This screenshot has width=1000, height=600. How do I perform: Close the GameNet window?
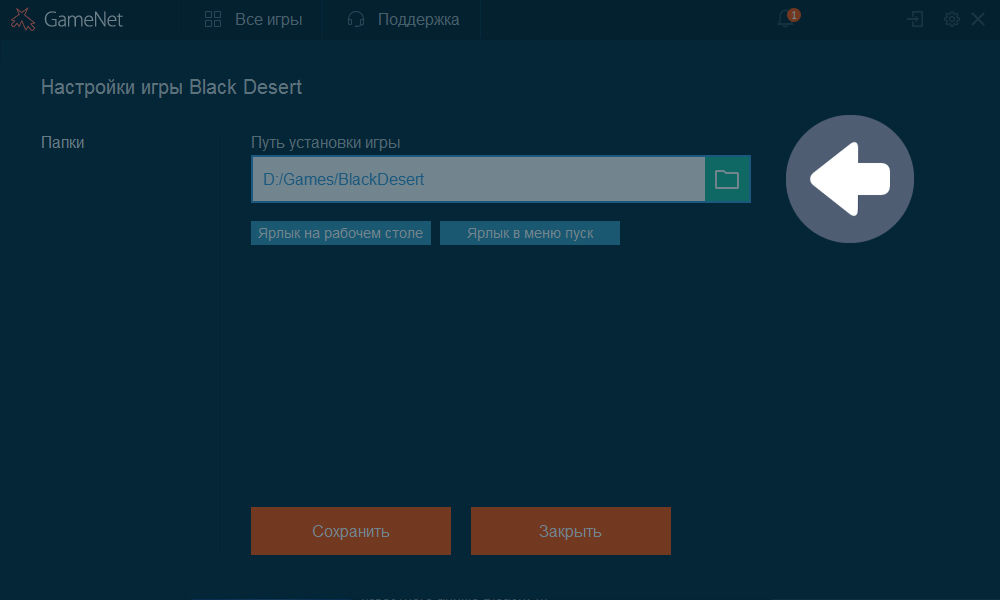coord(978,19)
